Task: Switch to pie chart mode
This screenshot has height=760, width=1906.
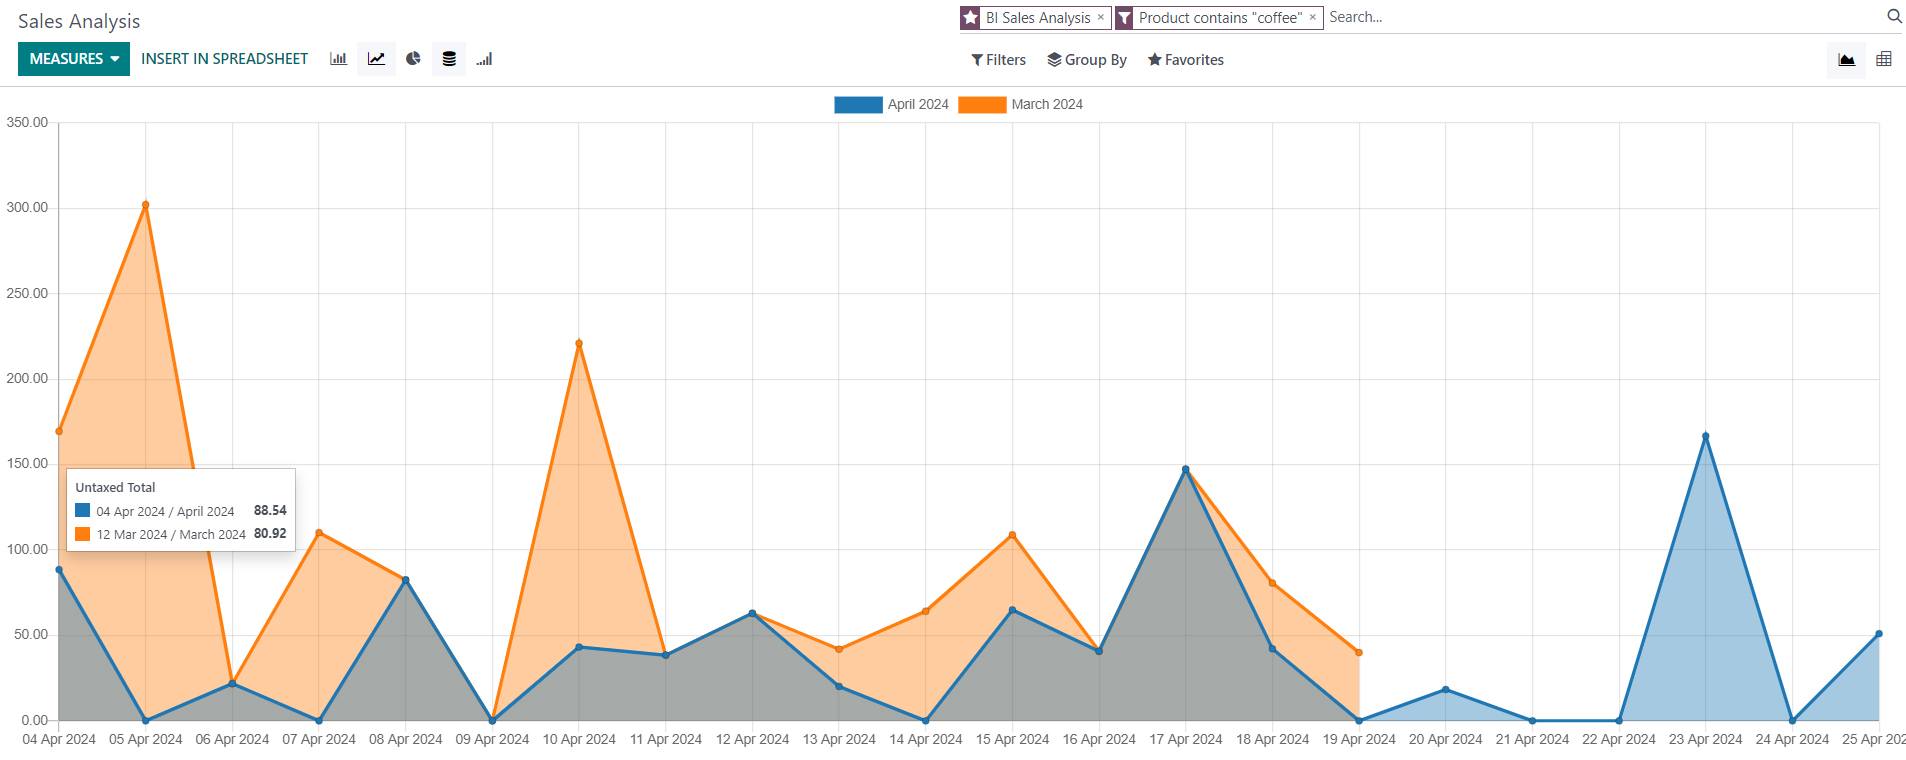Action: click(413, 59)
